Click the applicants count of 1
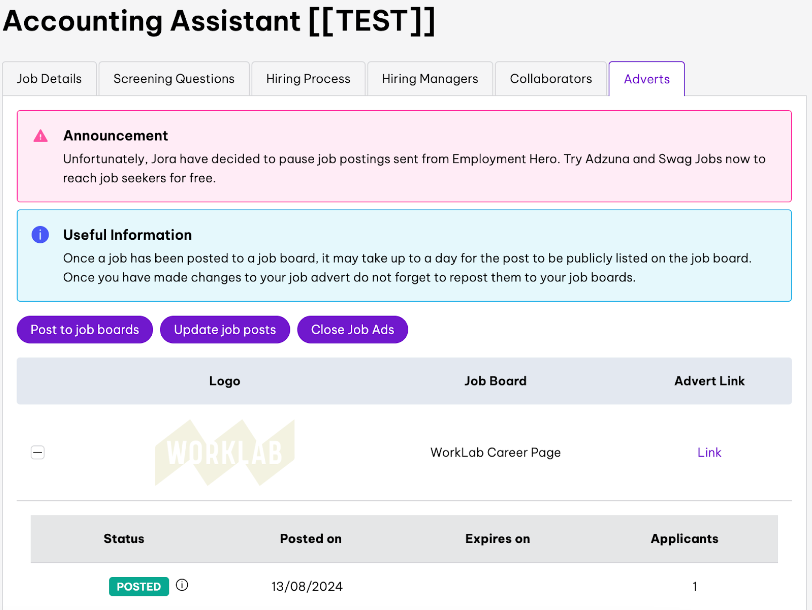This screenshot has height=610, width=812. 695,587
